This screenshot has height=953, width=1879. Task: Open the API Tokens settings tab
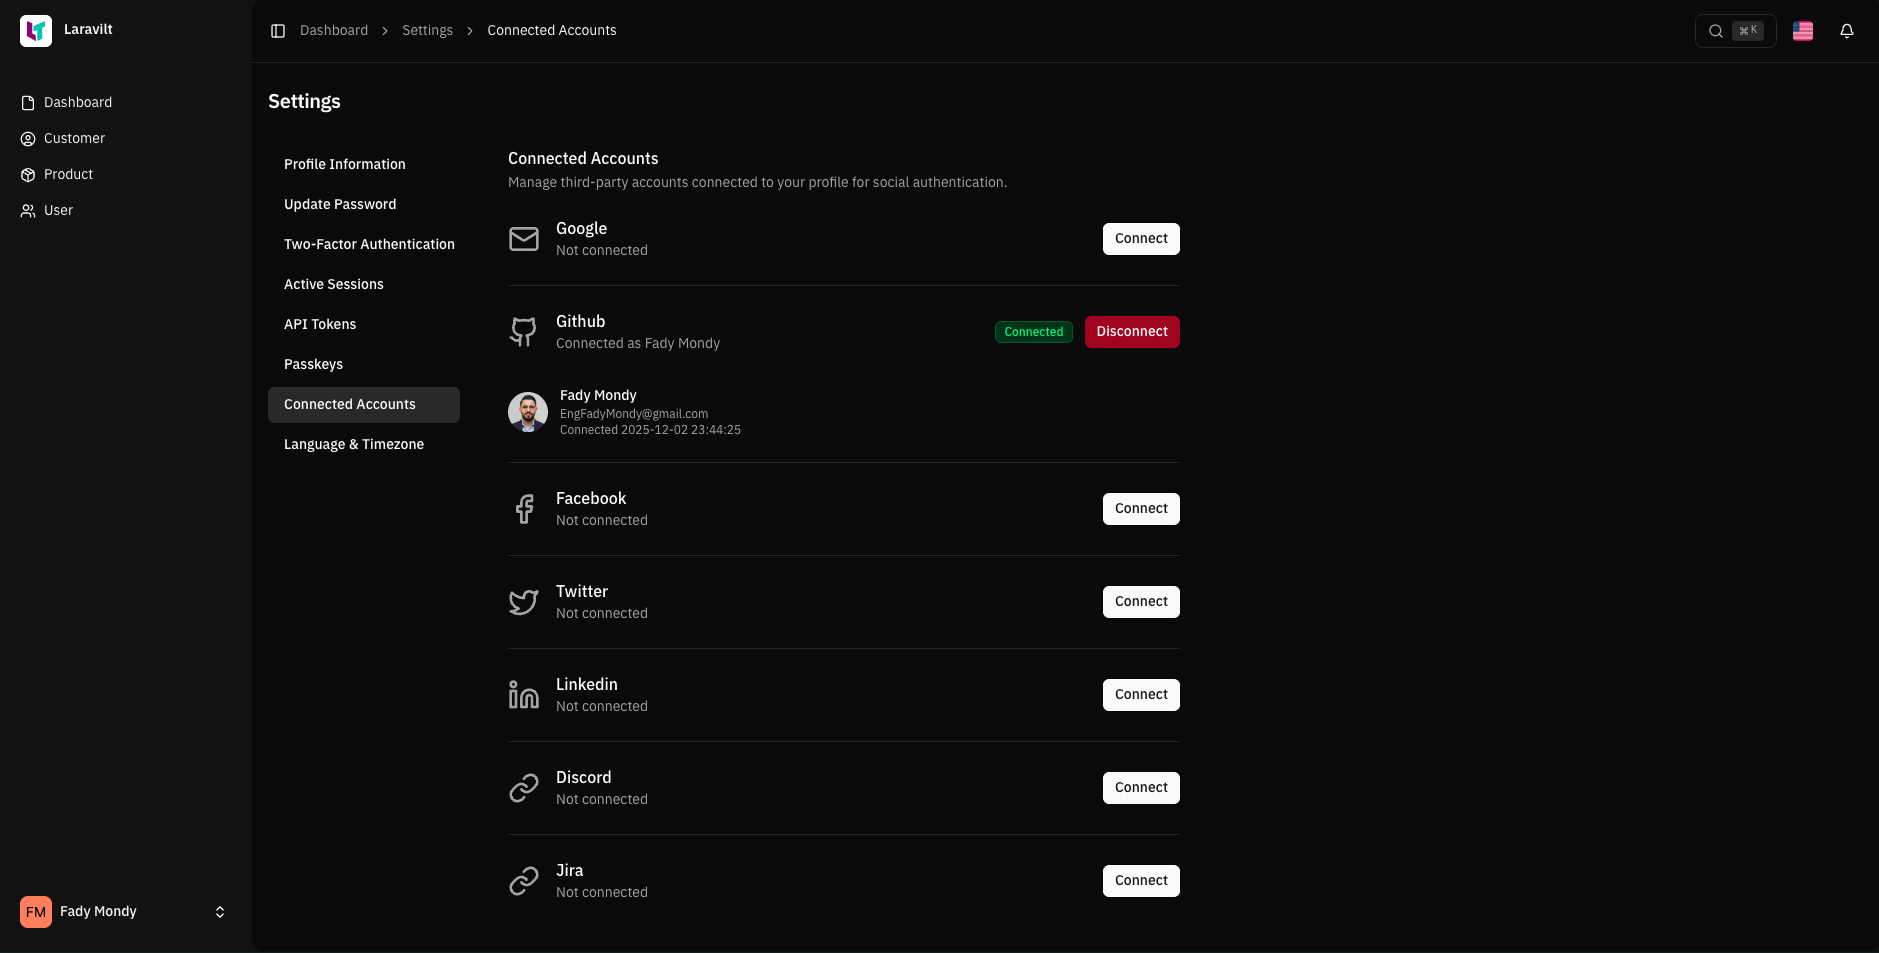tap(320, 324)
